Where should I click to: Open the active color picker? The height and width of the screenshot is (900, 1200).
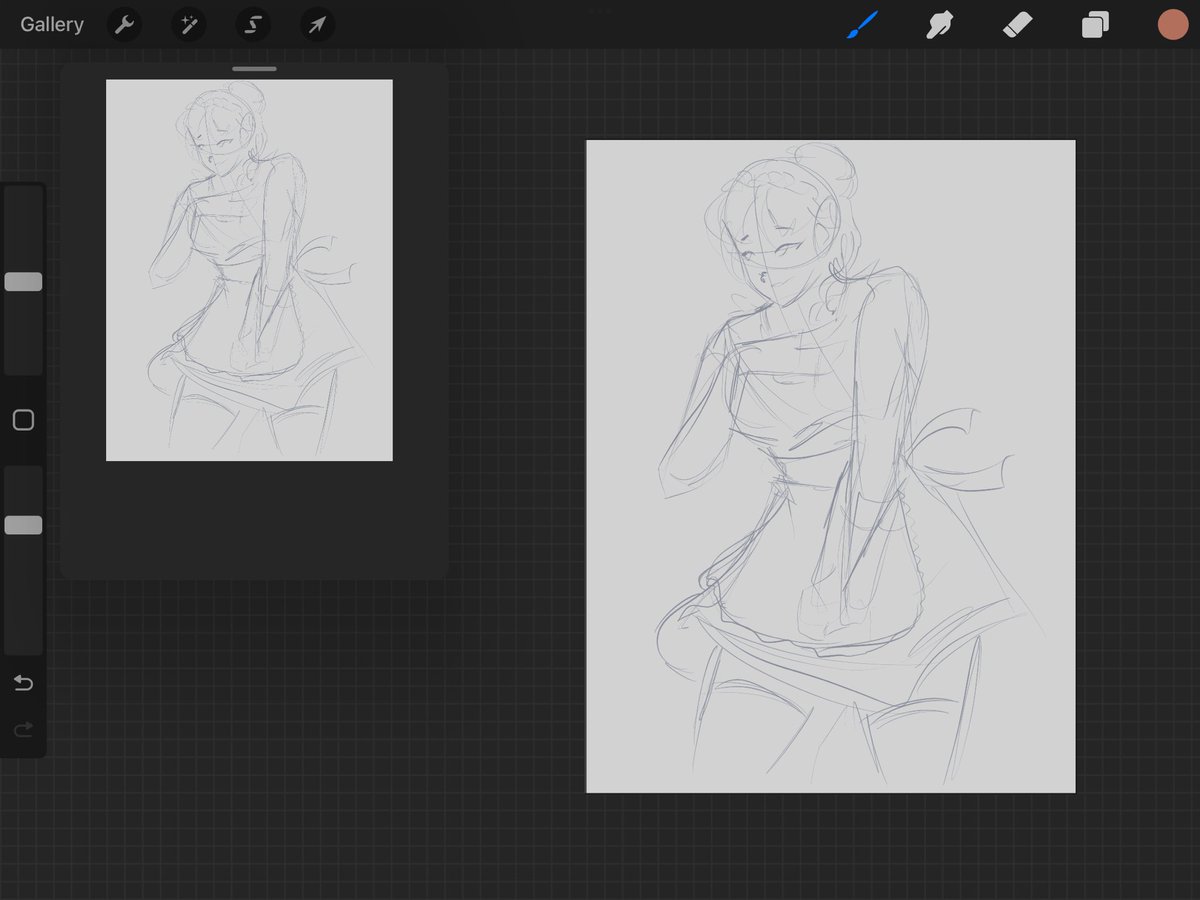(1172, 24)
